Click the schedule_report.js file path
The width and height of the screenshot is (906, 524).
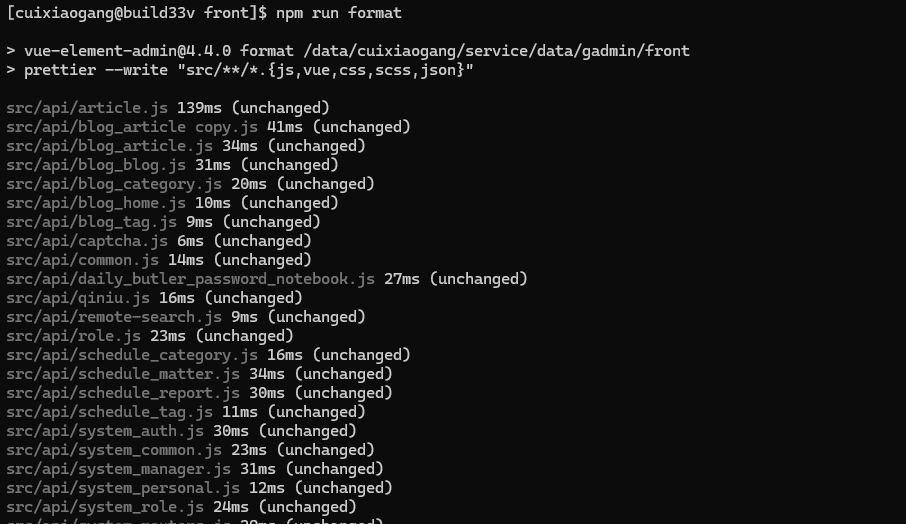point(123,394)
